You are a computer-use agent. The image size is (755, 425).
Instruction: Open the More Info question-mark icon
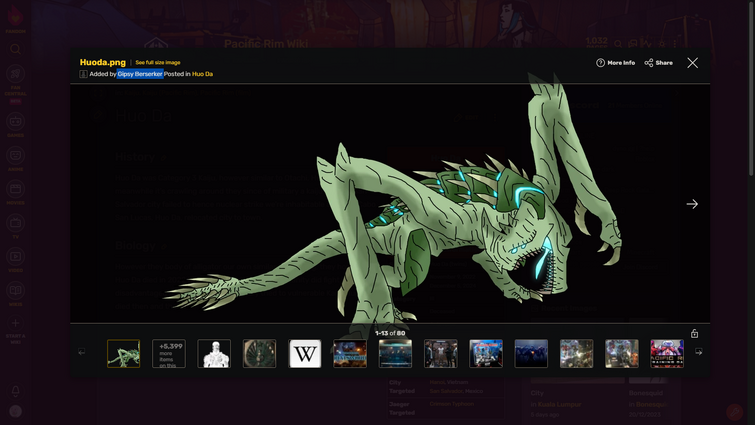600,63
